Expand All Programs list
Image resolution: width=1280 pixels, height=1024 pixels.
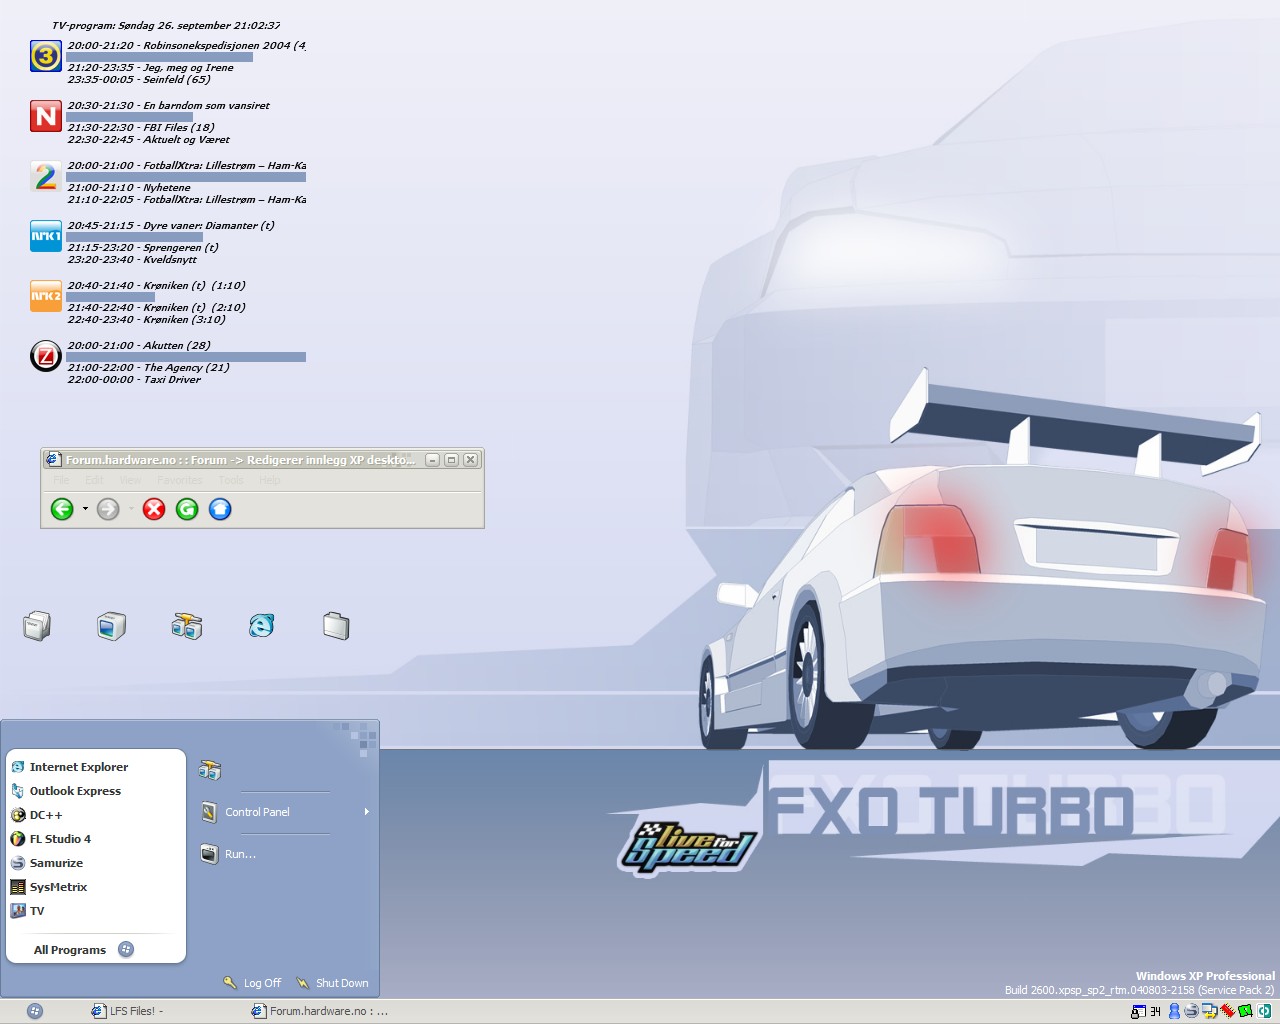point(83,950)
